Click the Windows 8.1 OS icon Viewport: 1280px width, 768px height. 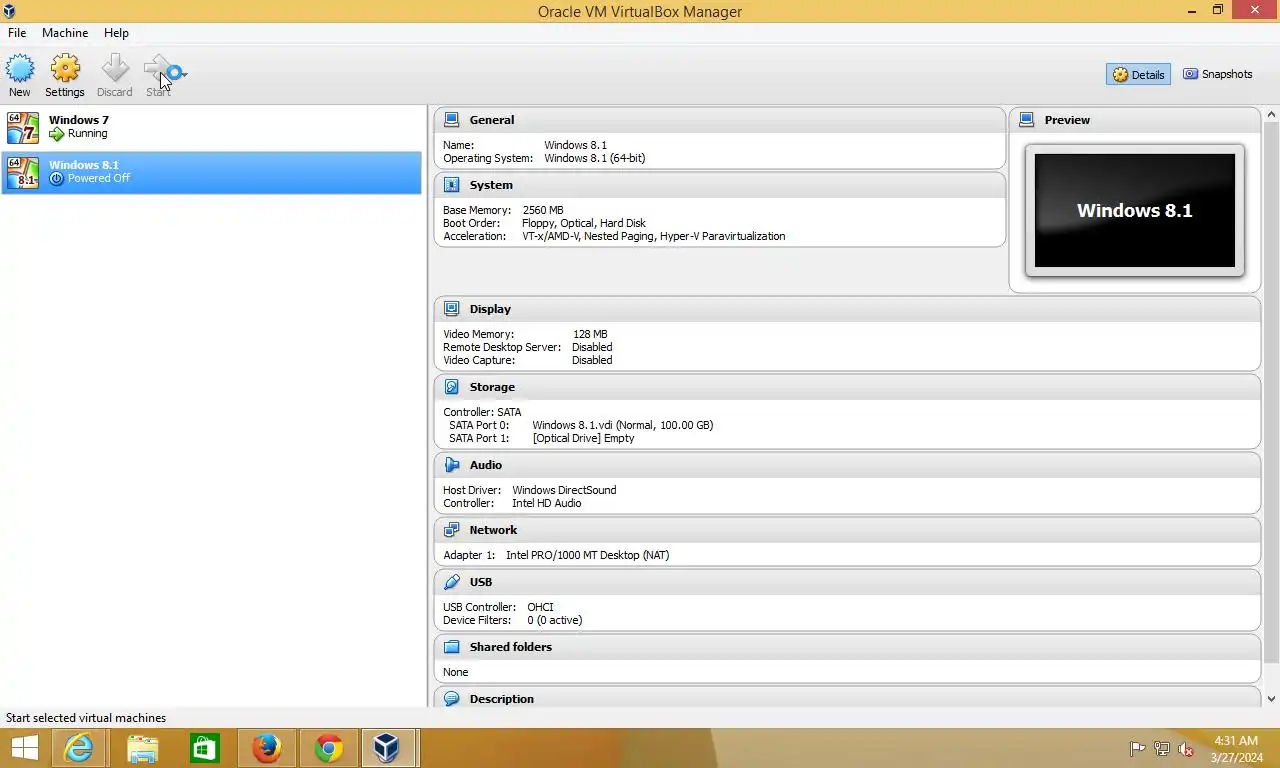pos(22,172)
